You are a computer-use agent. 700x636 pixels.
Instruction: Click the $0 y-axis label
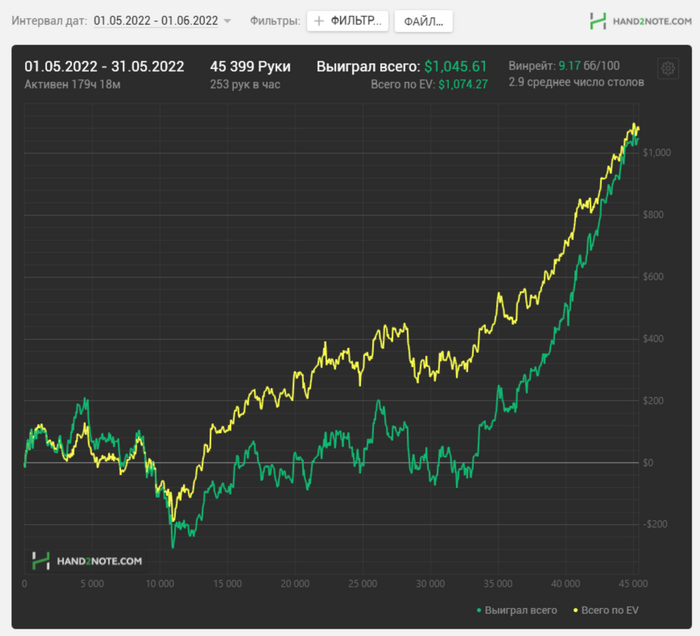coord(648,463)
